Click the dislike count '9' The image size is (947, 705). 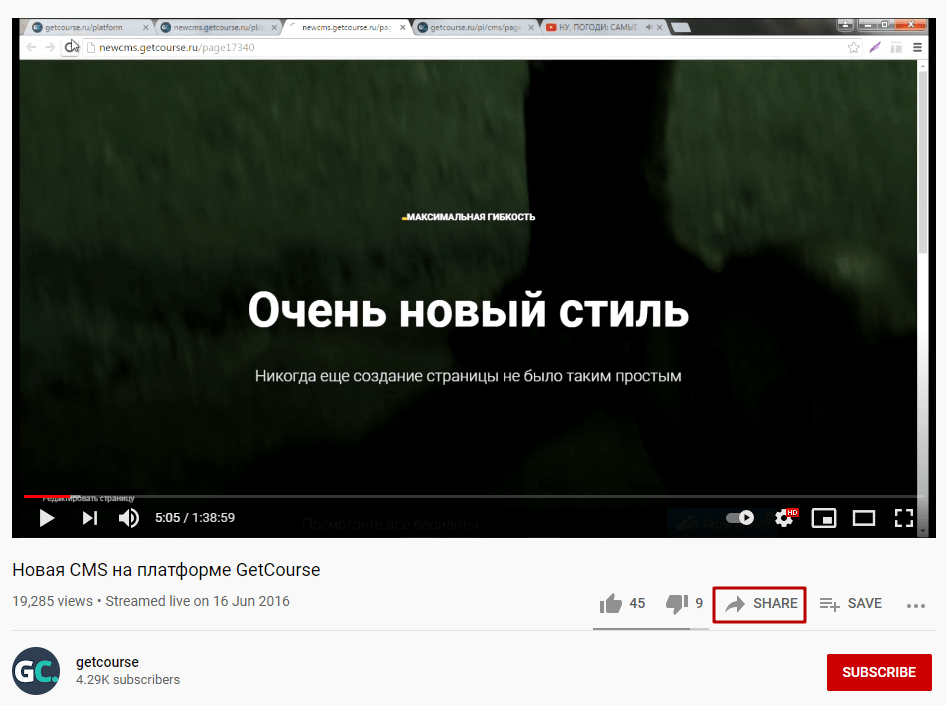(x=699, y=604)
